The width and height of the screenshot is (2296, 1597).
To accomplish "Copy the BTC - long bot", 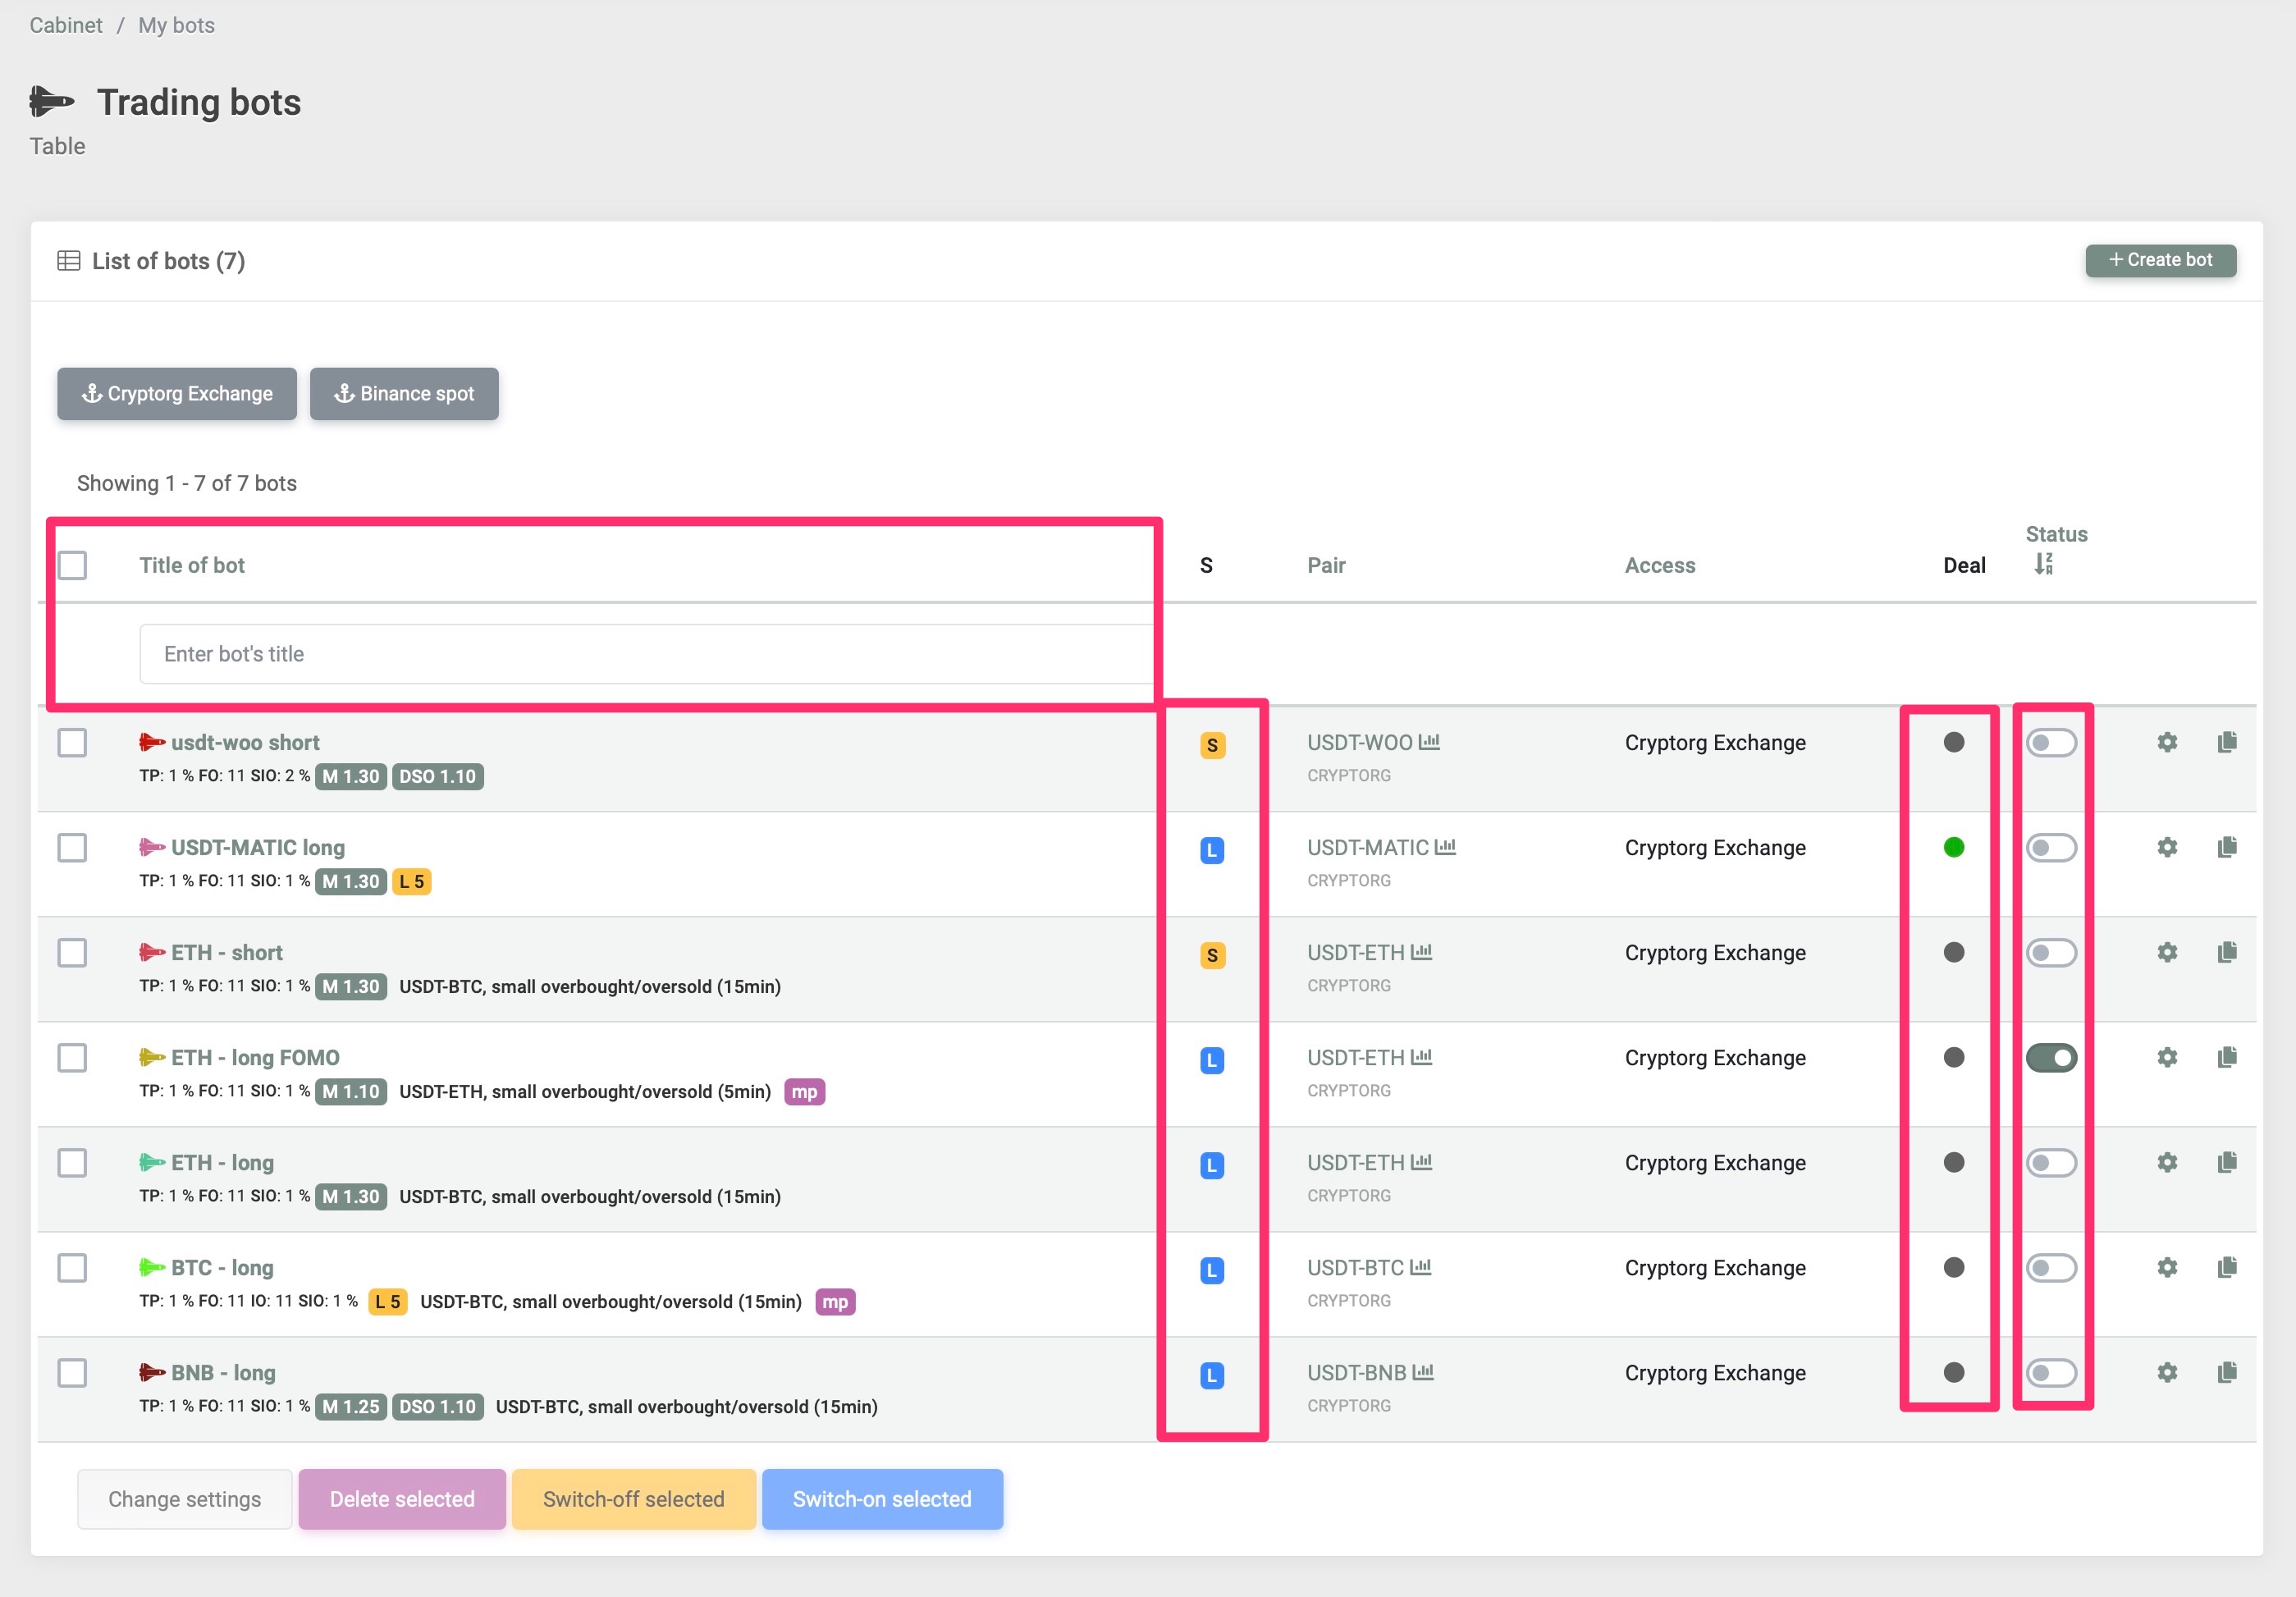I will click(x=2227, y=1267).
